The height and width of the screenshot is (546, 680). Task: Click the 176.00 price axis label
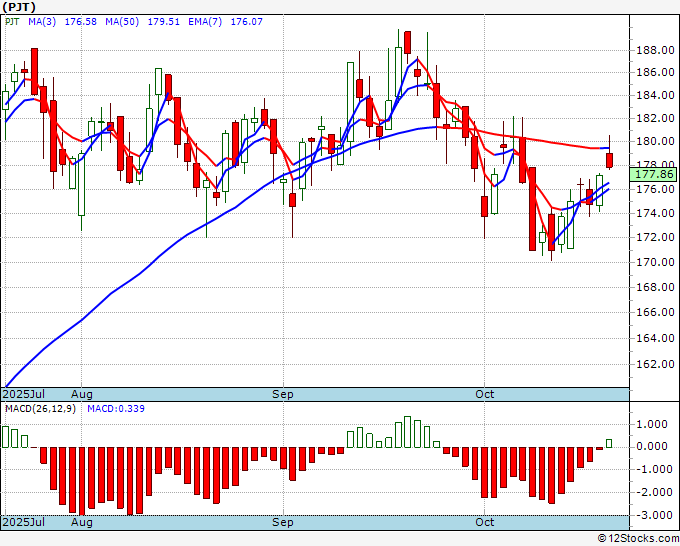pos(655,189)
